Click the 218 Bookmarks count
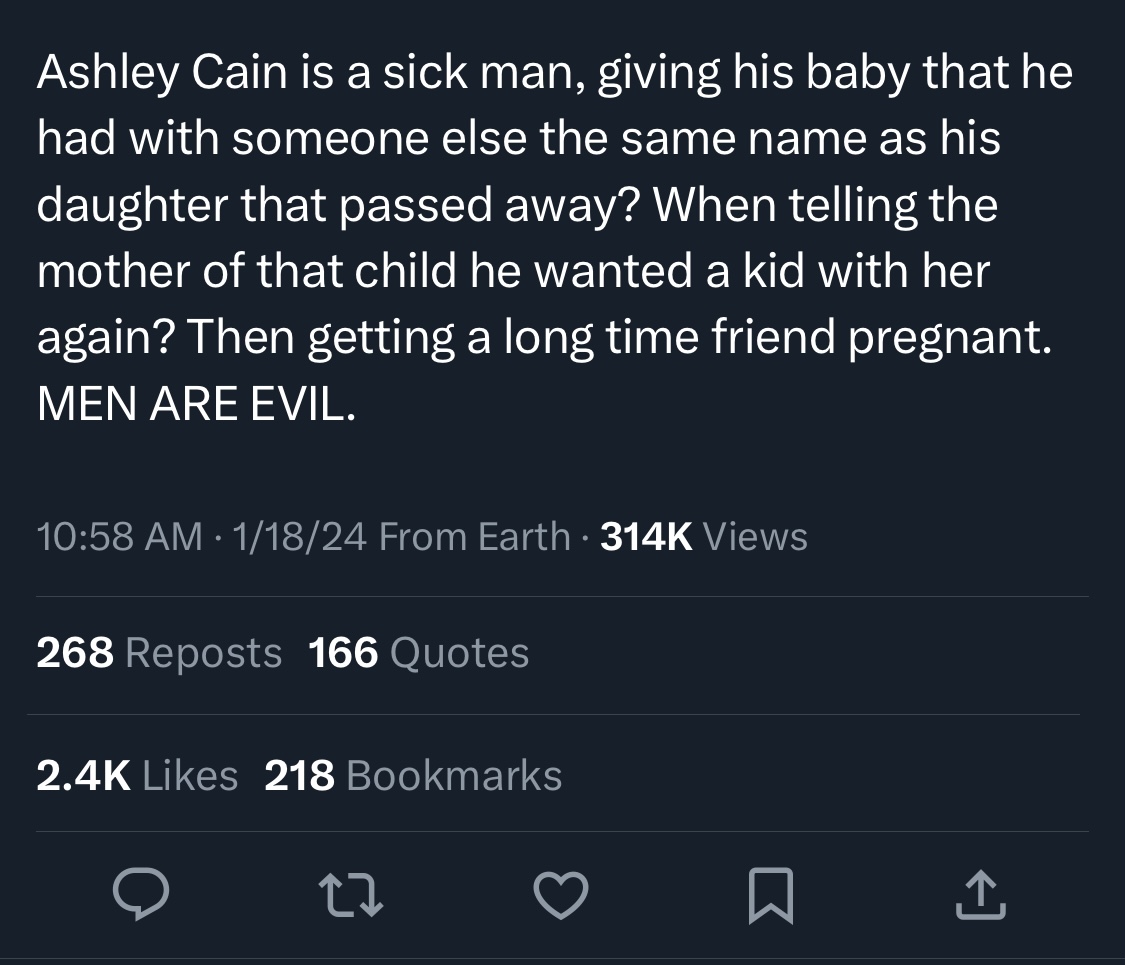The width and height of the screenshot is (1125, 965). (x=413, y=776)
